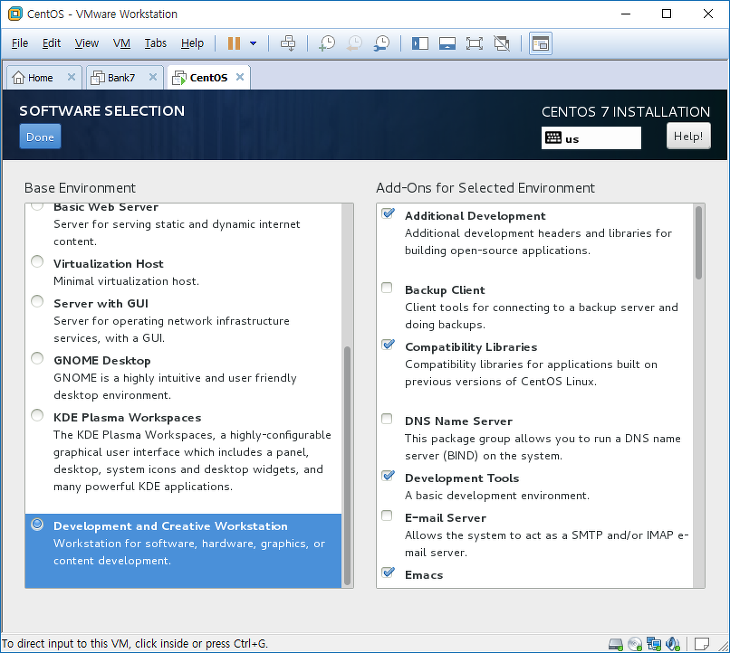
Task: Open the Edit menu
Action: [x=51, y=43]
